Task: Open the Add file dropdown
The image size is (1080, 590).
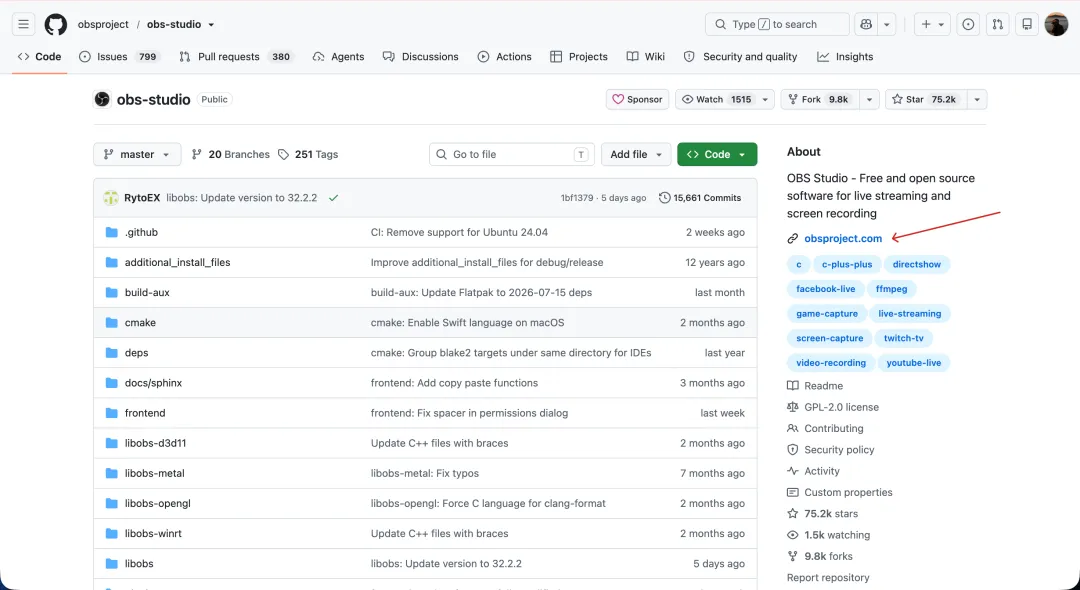Action: 636,154
